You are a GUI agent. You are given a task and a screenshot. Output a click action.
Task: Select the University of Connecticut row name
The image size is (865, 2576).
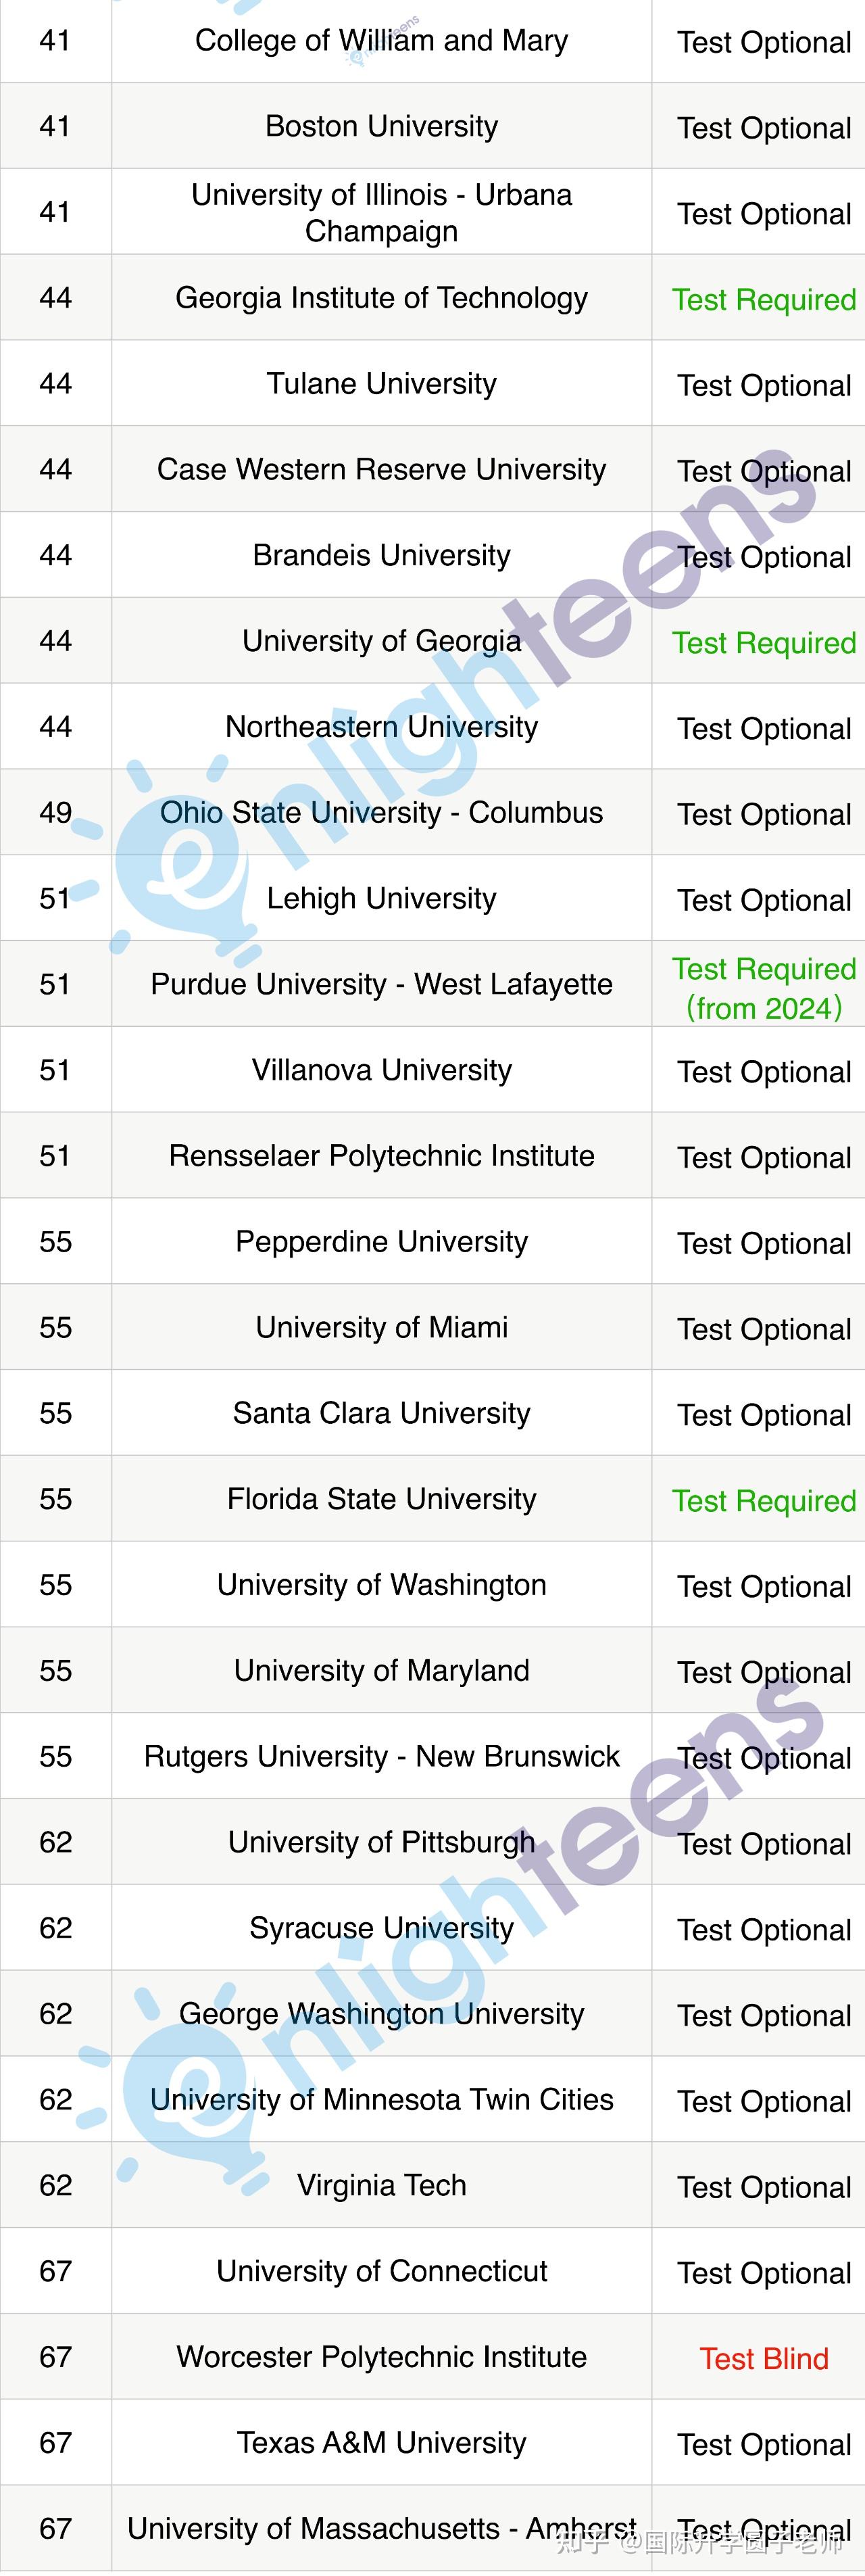click(x=381, y=2271)
